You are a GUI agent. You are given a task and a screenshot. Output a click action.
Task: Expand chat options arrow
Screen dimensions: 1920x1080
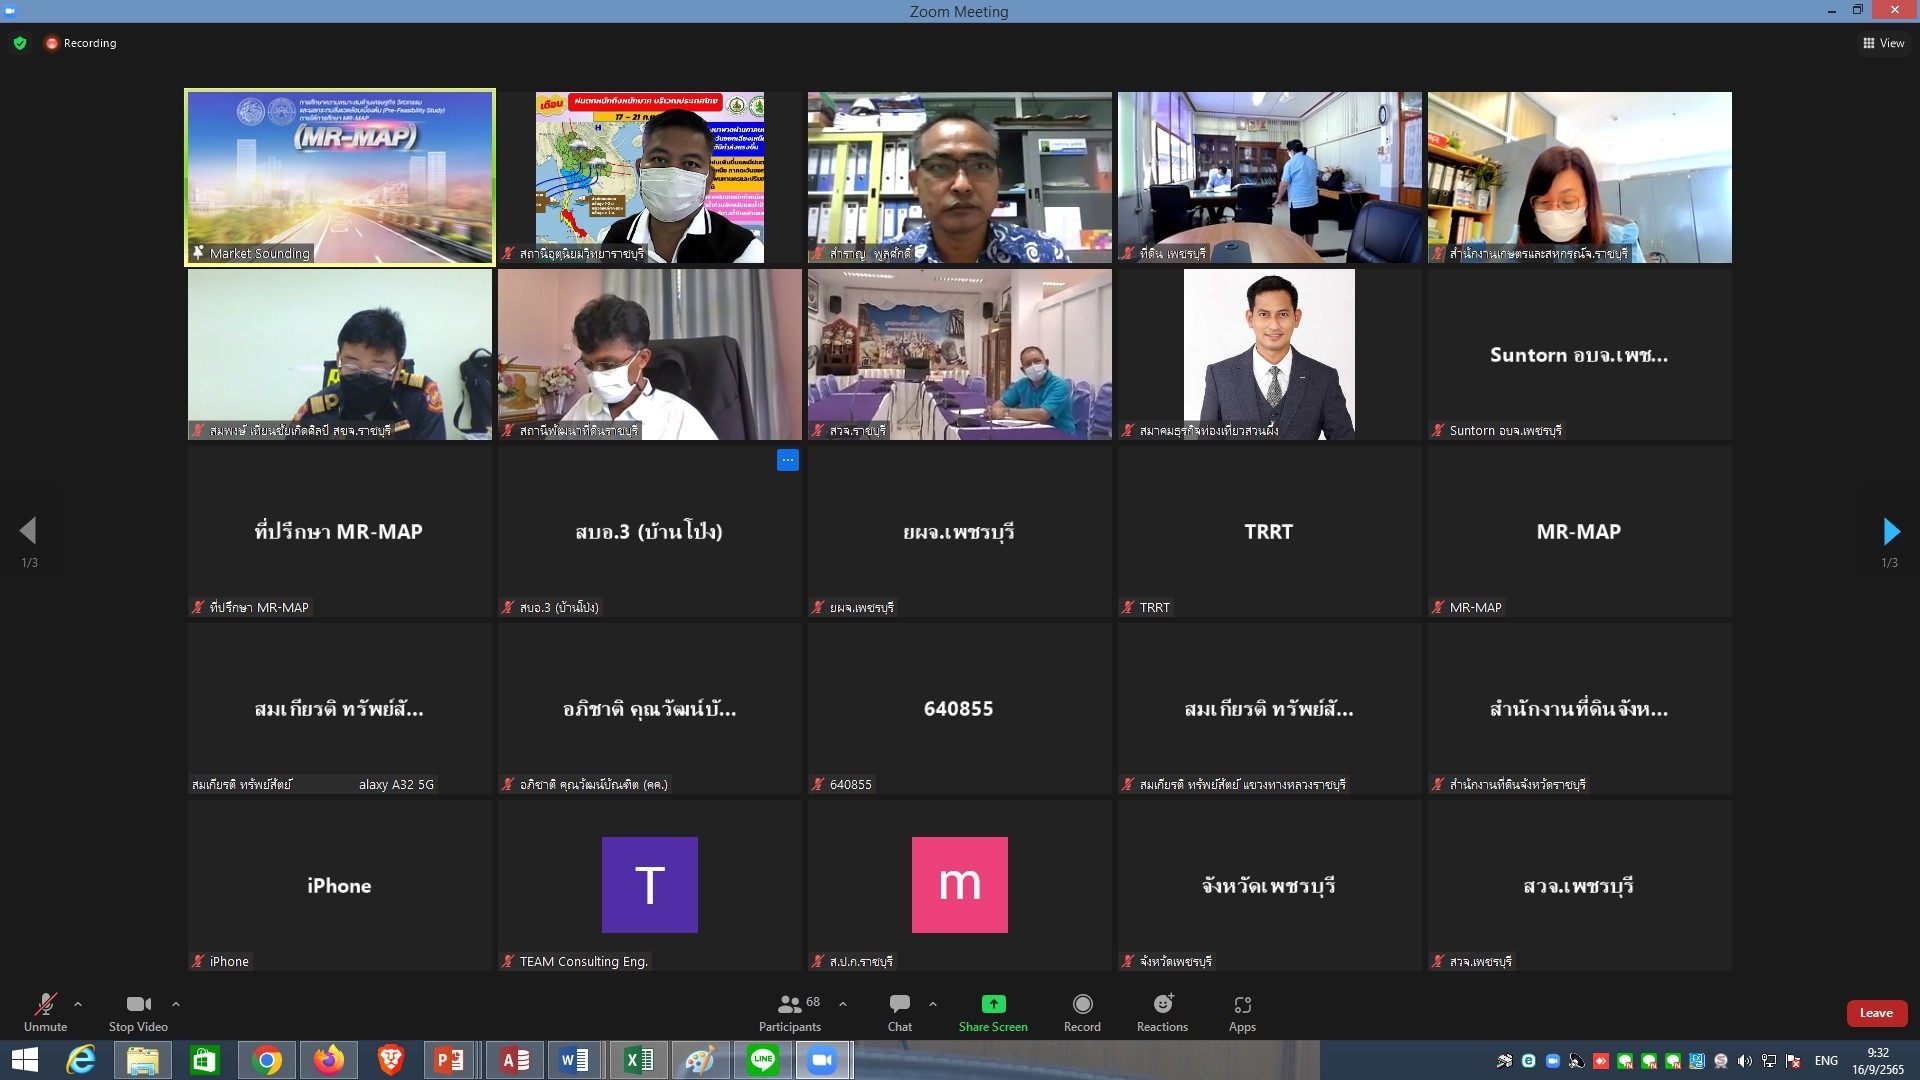[x=933, y=1004]
